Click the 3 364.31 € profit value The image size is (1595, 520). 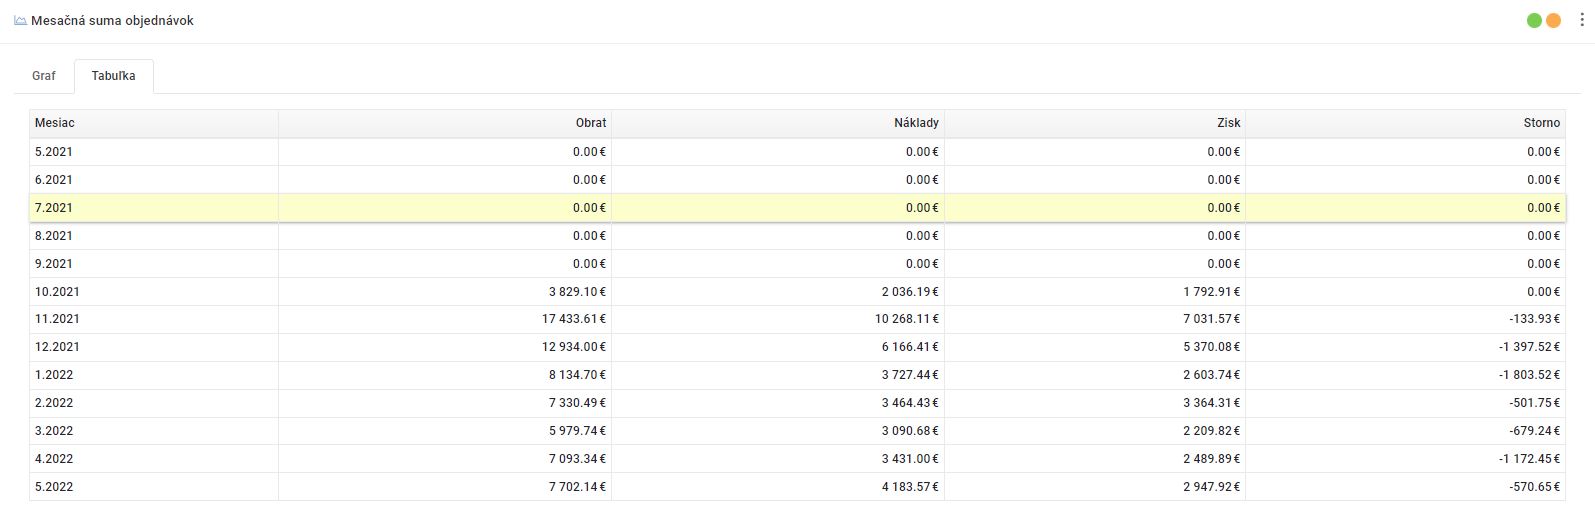click(x=1211, y=403)
